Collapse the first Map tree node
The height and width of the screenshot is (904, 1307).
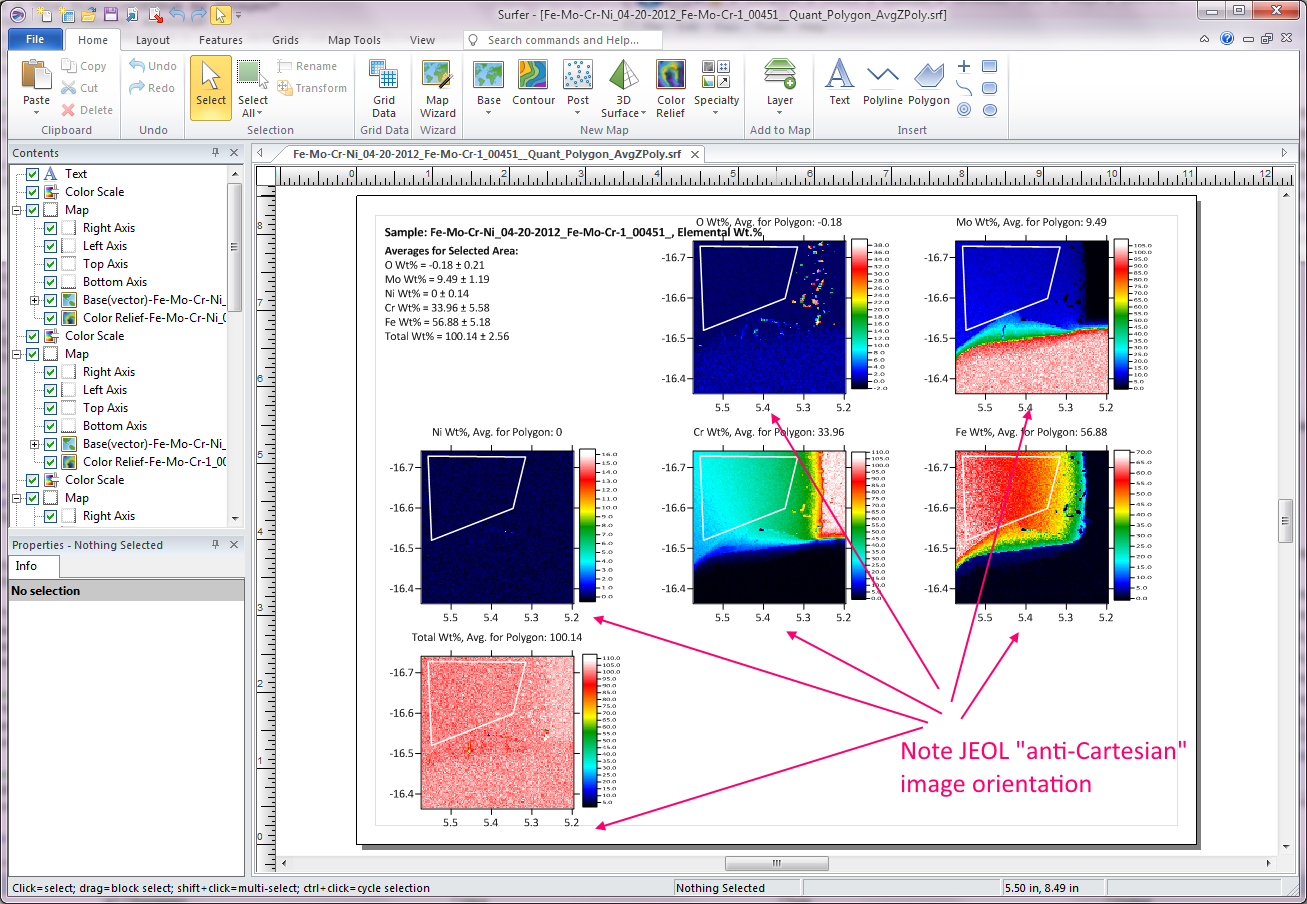pos(17,210)
